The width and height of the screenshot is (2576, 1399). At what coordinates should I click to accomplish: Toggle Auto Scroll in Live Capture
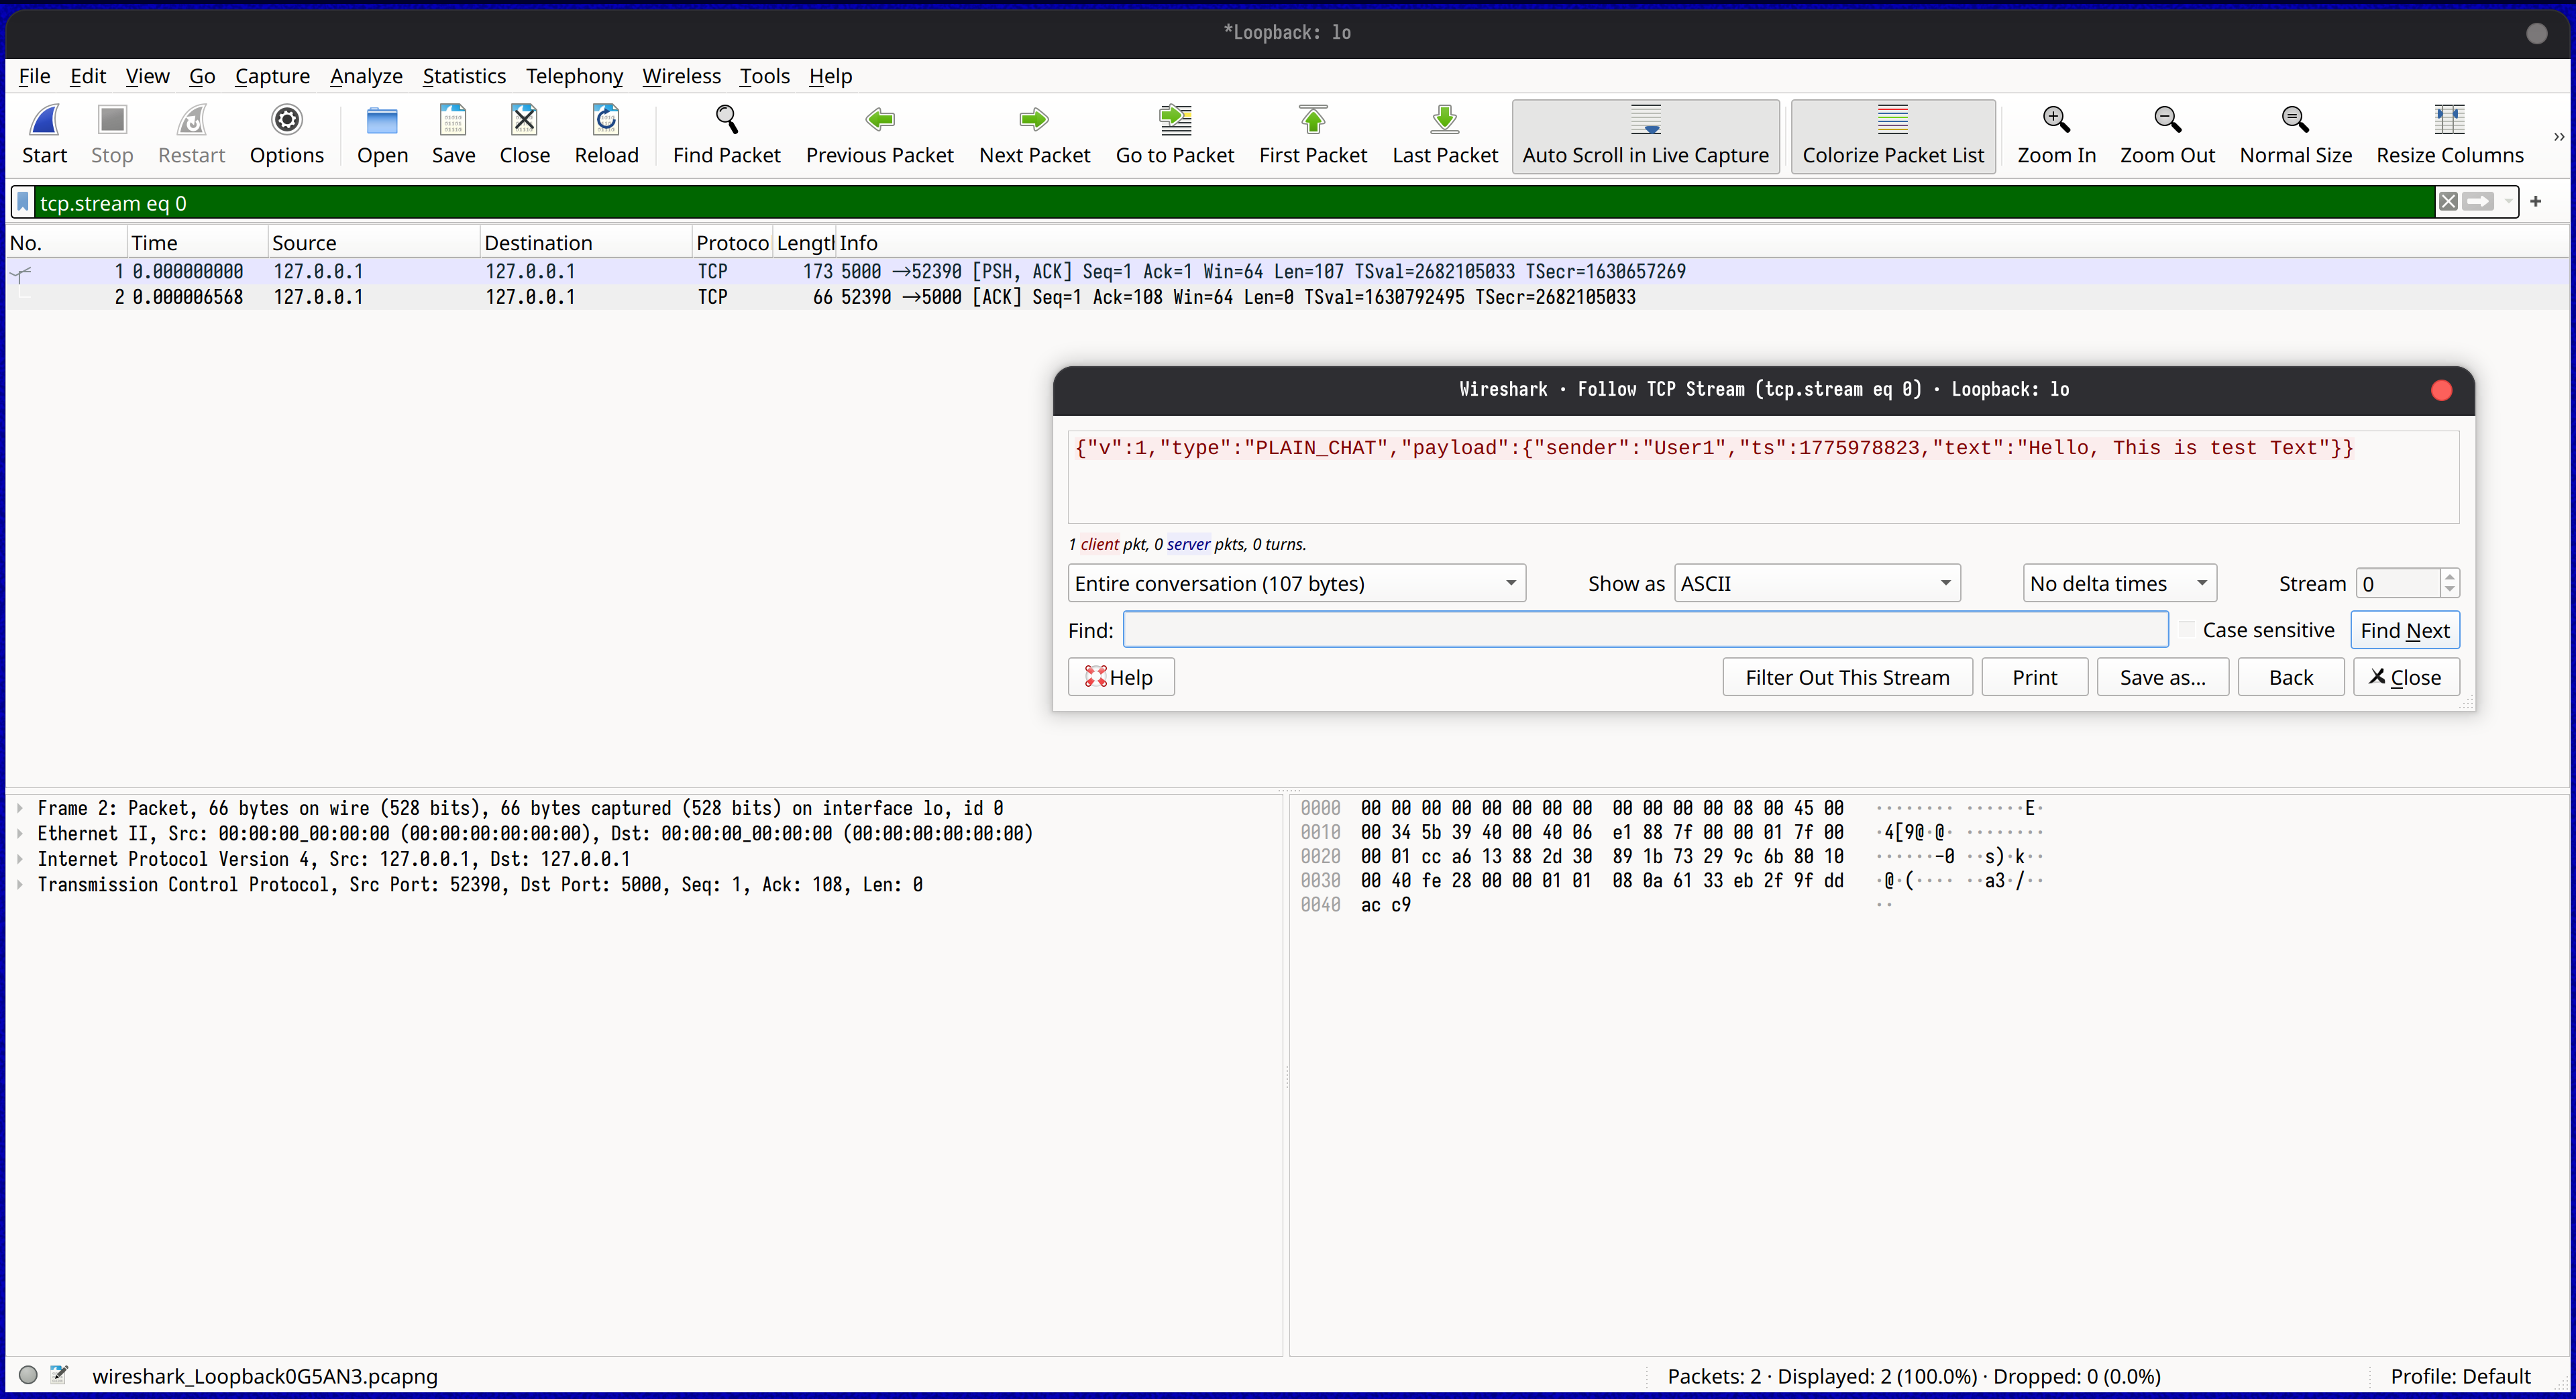pyautogui.click(x=1645, y=136)
